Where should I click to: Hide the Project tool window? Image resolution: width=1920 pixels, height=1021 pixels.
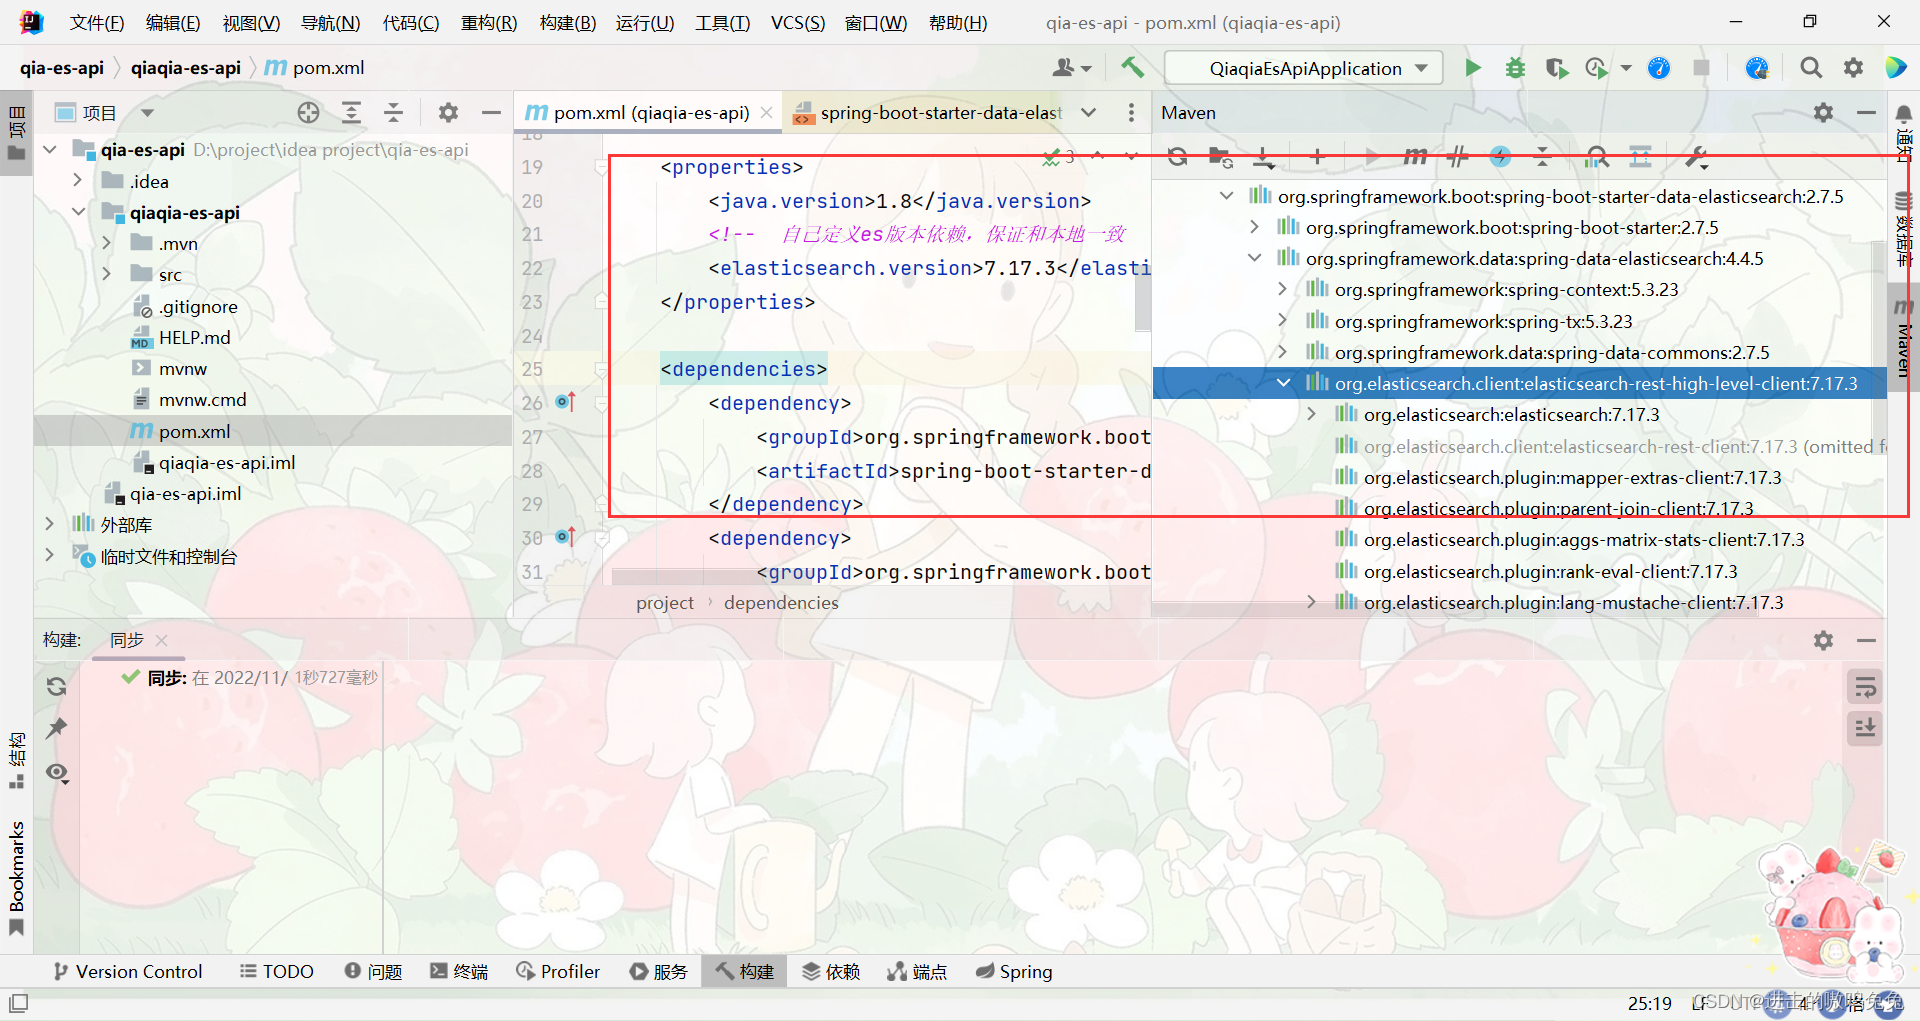[491, 113]
